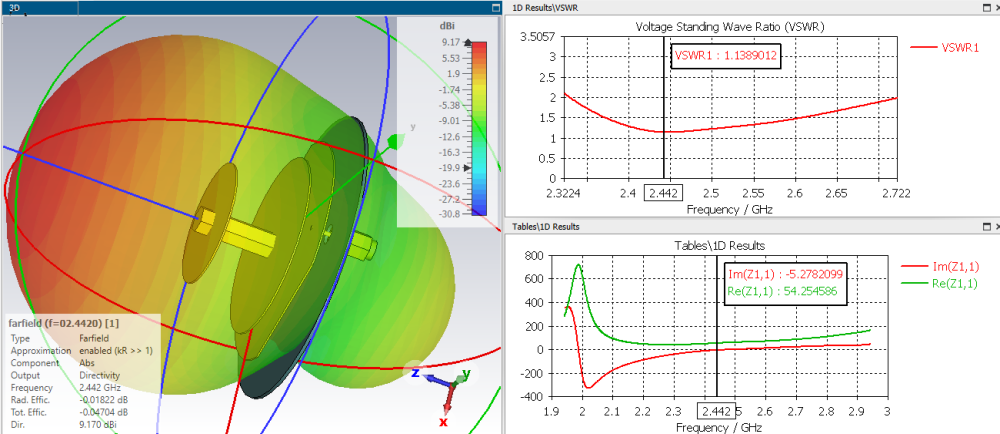Click the blue z-axis arrow of orientation gizmo
Image resolution: width=1000 pixels, height=434 pixels.
click(x=438, y=380)
